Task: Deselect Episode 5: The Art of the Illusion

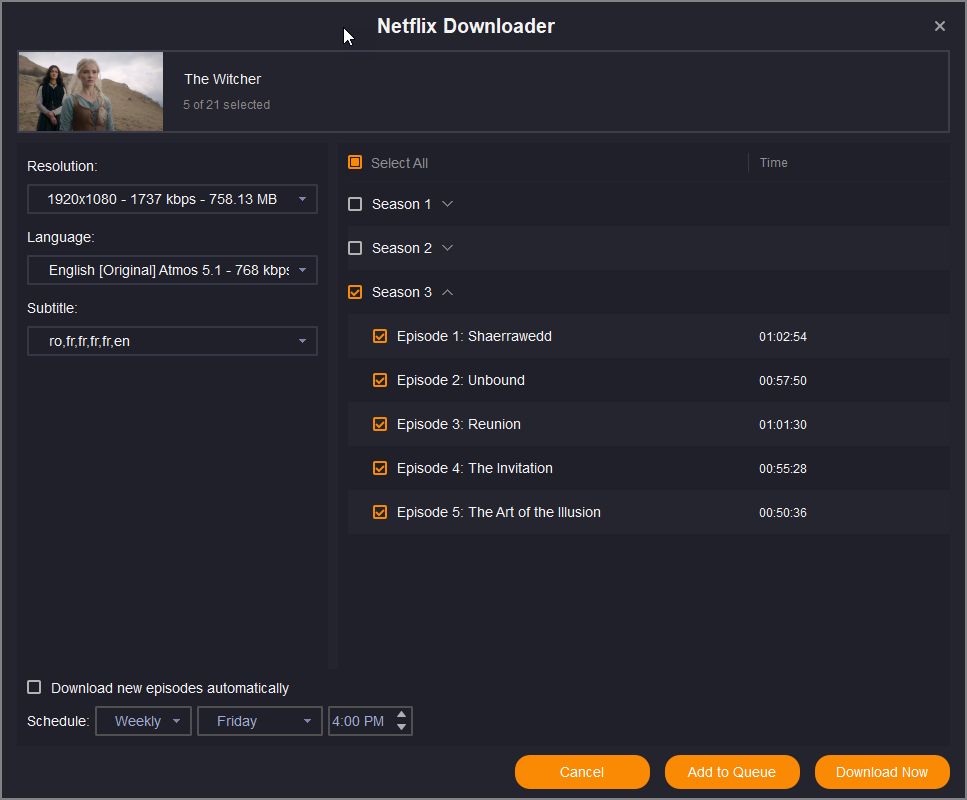Action: point(380,512)
